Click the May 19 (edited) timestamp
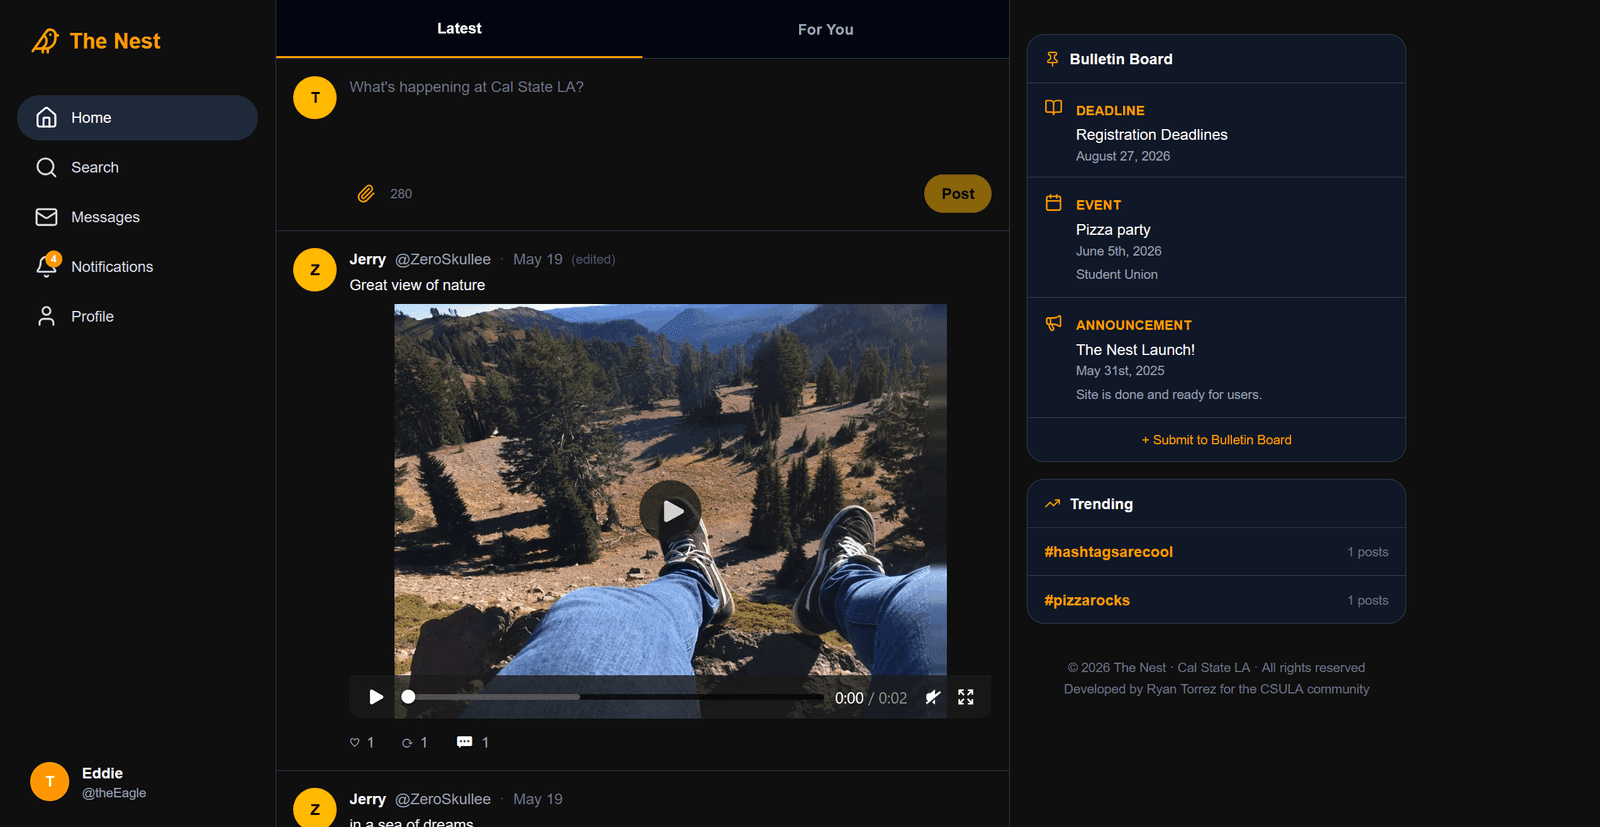Image resolution: width=1600 pixels, height=827 pixels. (x=564, y=259)
